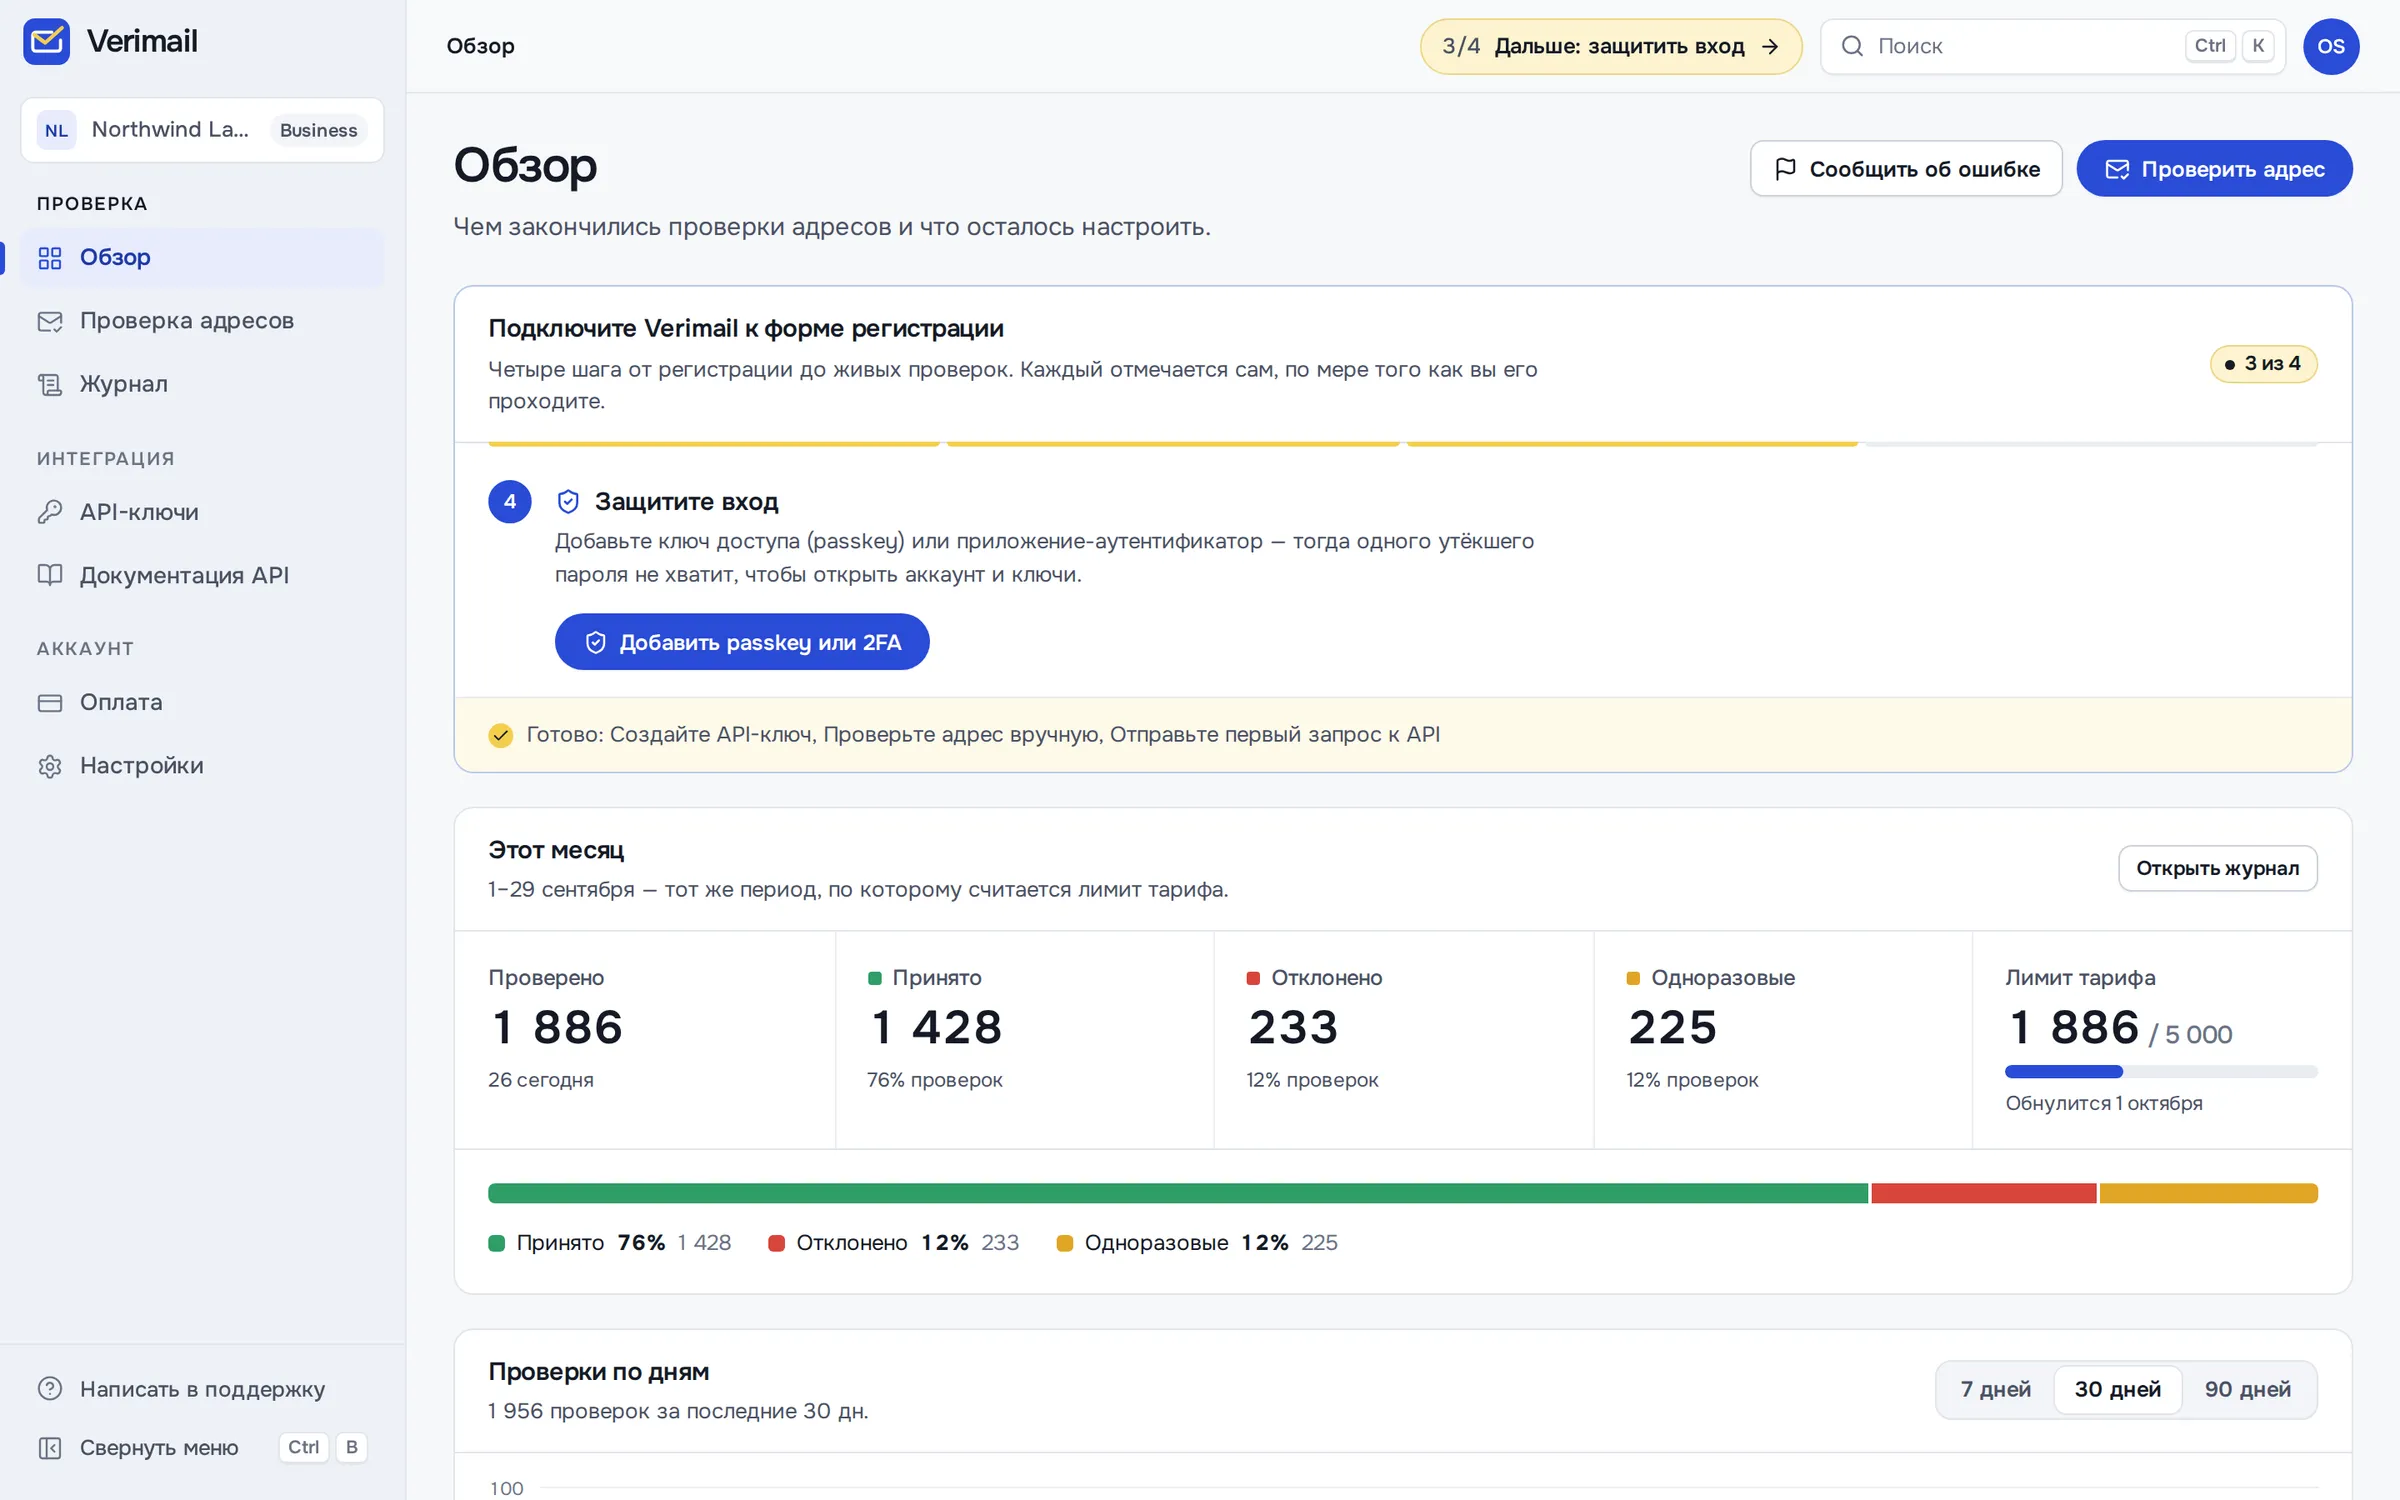This screenshot has height=1500, width=2400.
Task: Click the book icon for Документация API
Action: (50, 575)
